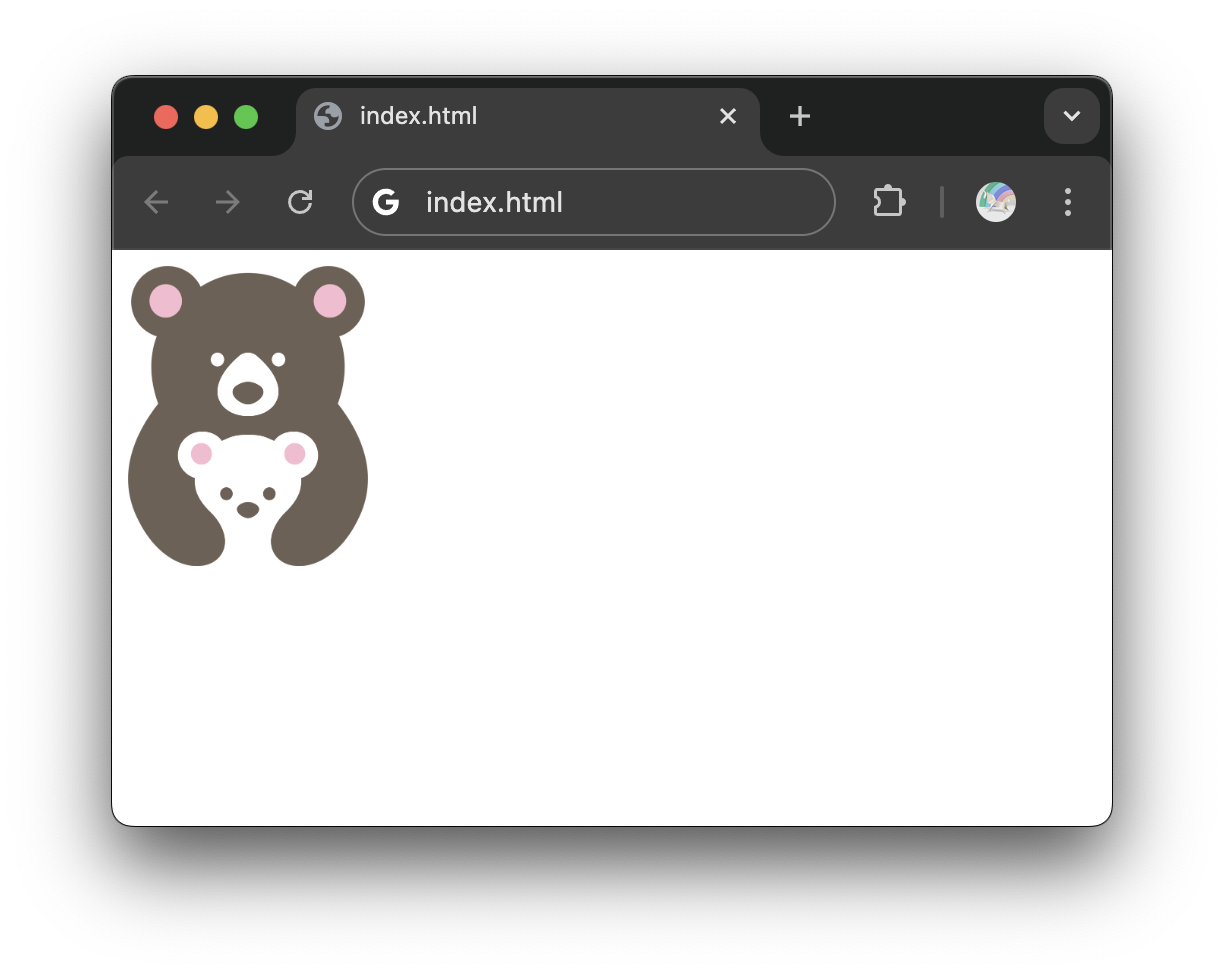Focus the address bar showing index.html
The image size is (1224, 974).
tap(594, 202)
